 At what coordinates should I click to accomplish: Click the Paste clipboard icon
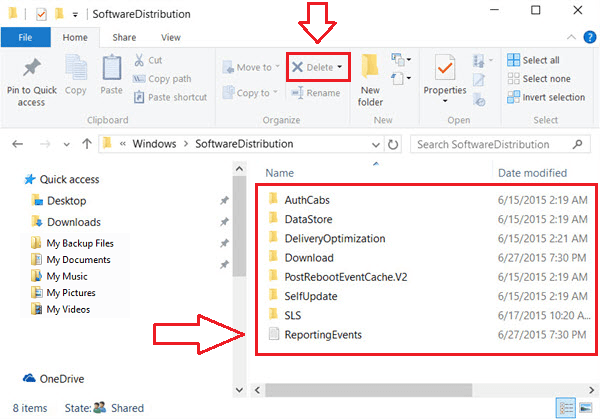coord(112,70)
